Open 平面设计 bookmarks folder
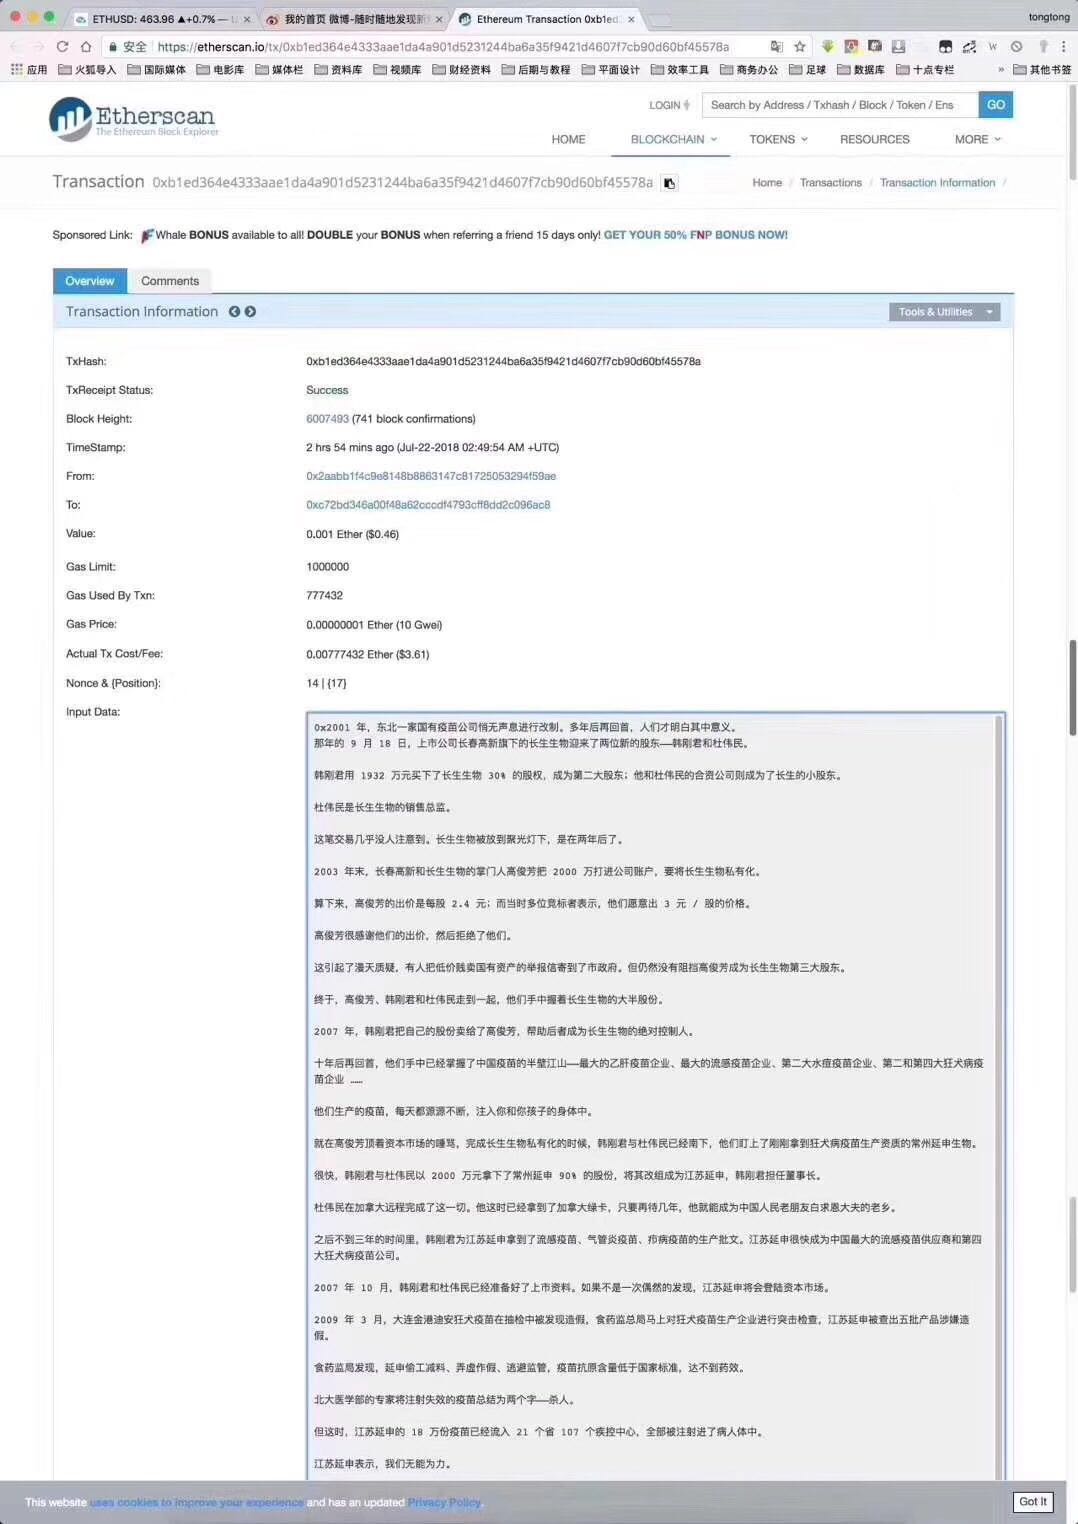The height and width of the screenshot is (1524, 1078). click(x=610, y=70)
